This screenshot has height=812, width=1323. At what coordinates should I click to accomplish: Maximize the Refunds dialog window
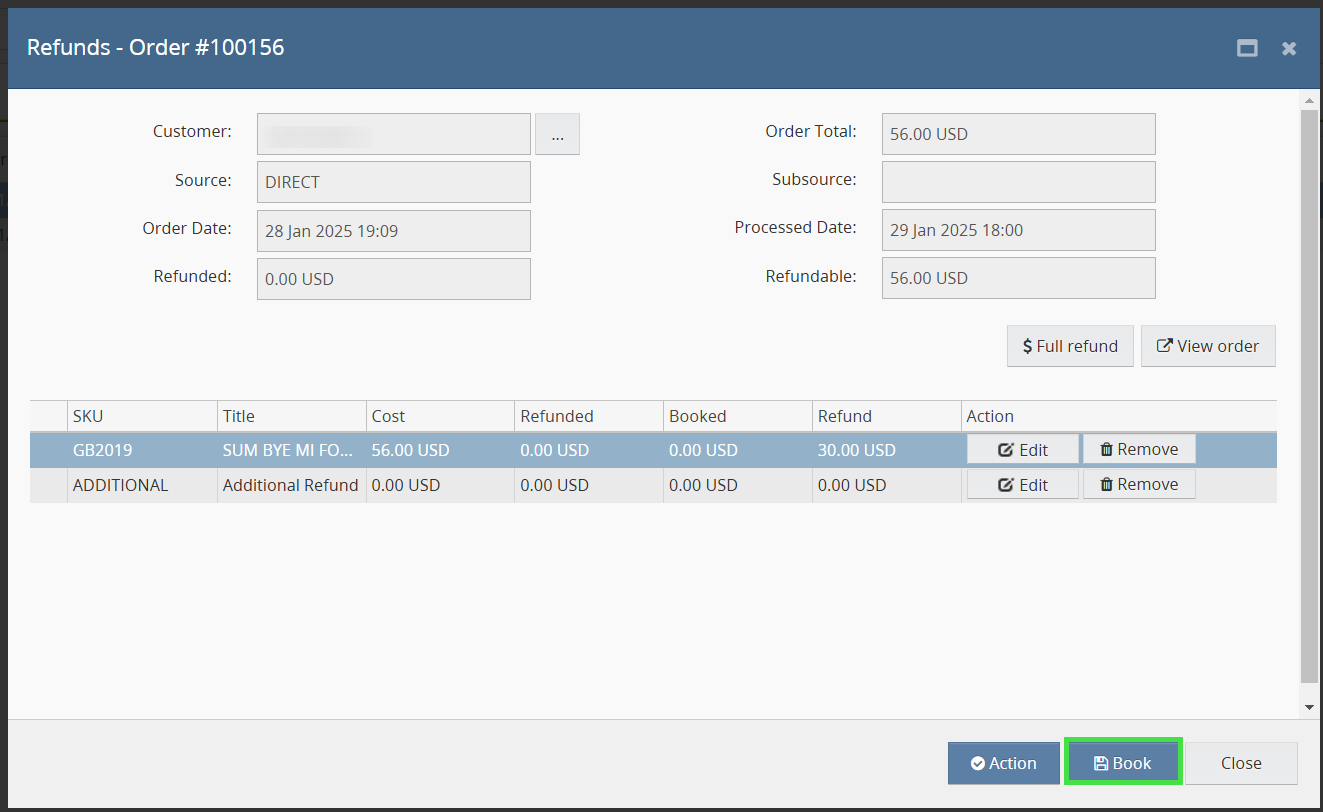(x=1247, y=48)
